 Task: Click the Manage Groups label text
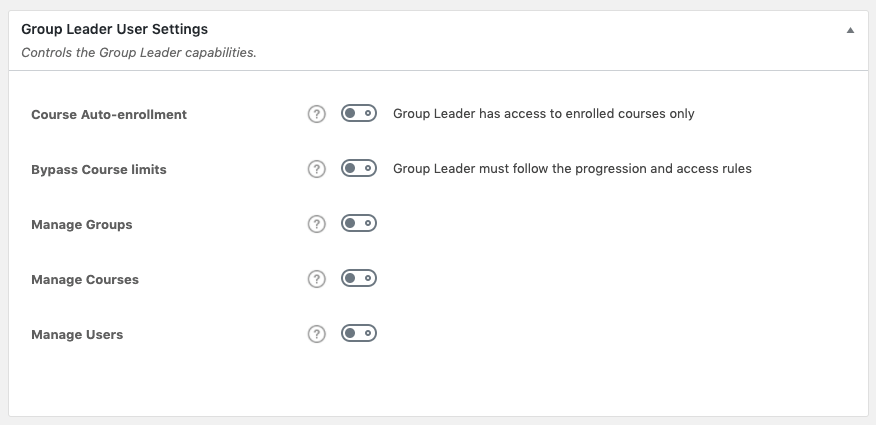click(82, 225)
